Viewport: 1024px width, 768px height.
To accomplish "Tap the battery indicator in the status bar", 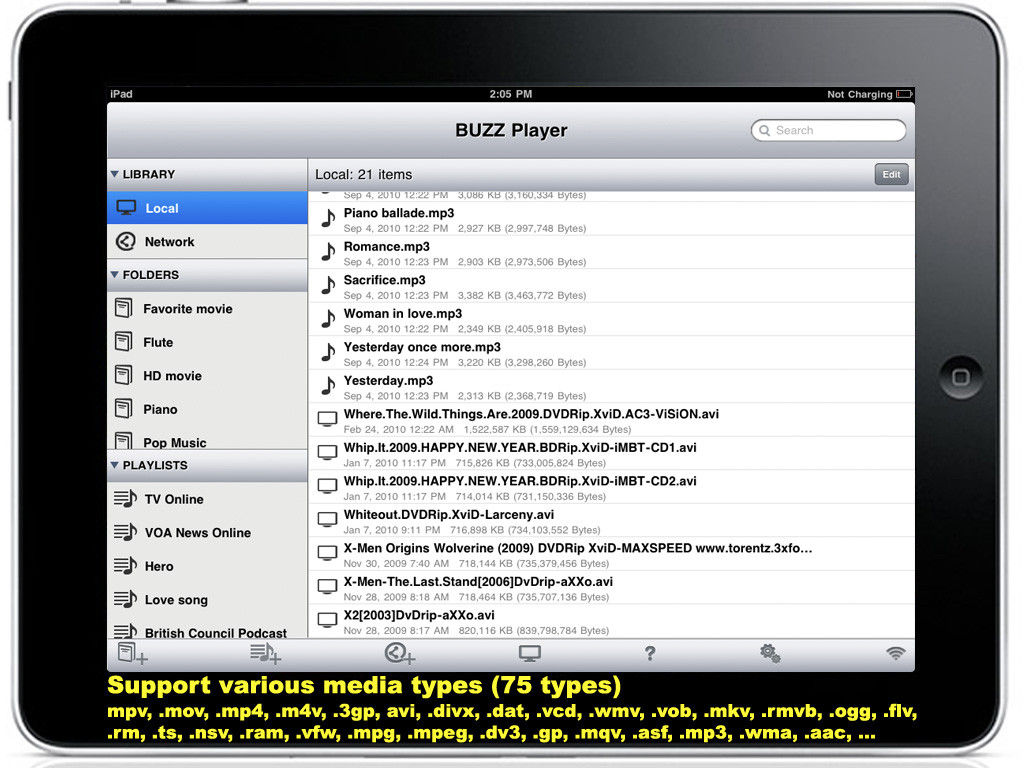I will (x=904, y=94).
